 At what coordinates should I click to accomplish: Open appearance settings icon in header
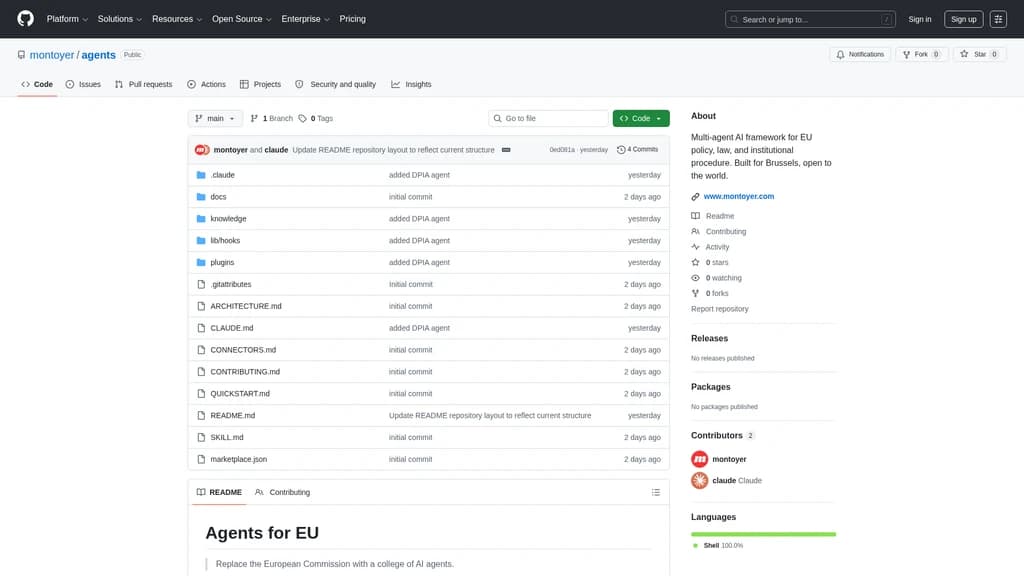point(998,19)
